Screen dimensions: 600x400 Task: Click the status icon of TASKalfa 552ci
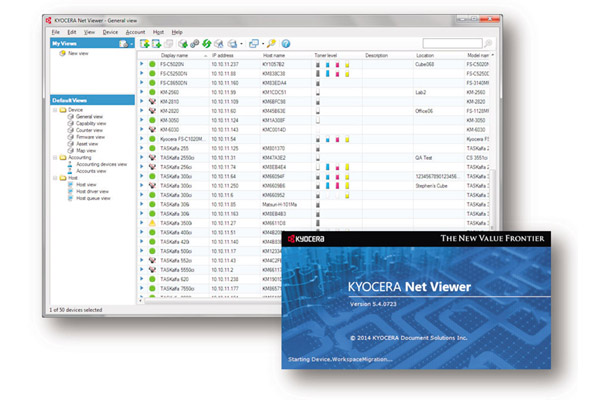click(152, 260)
